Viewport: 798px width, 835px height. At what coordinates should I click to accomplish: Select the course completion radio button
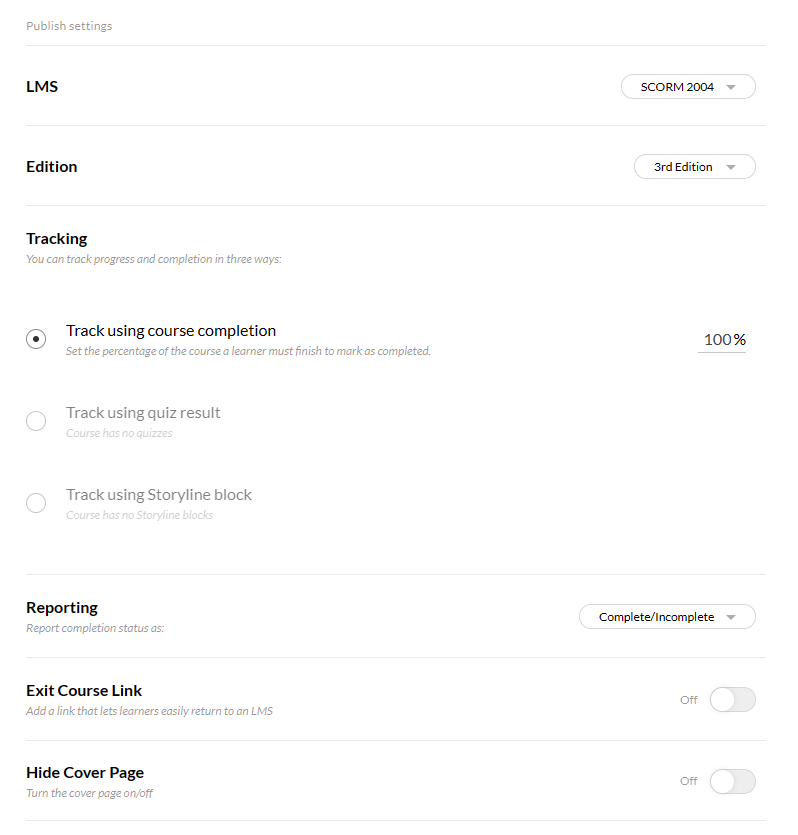(36, 339)
